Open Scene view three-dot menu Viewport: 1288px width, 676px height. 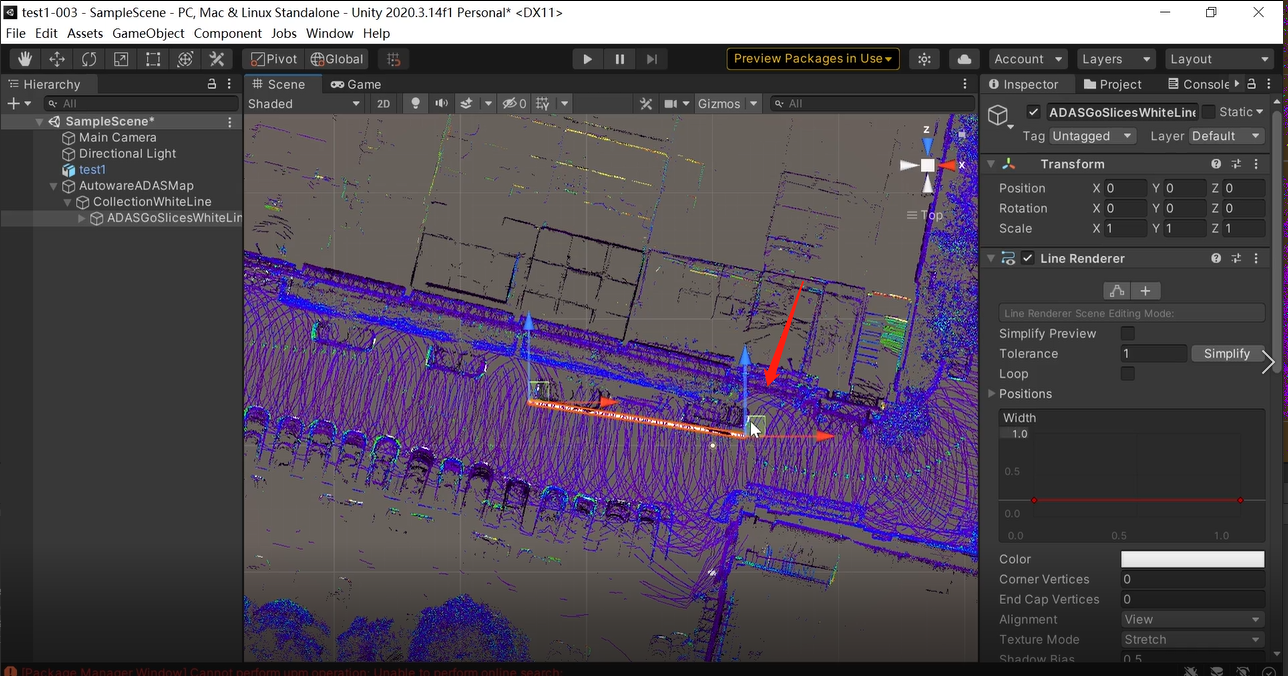pyautogui.click(x=965, y=84)
